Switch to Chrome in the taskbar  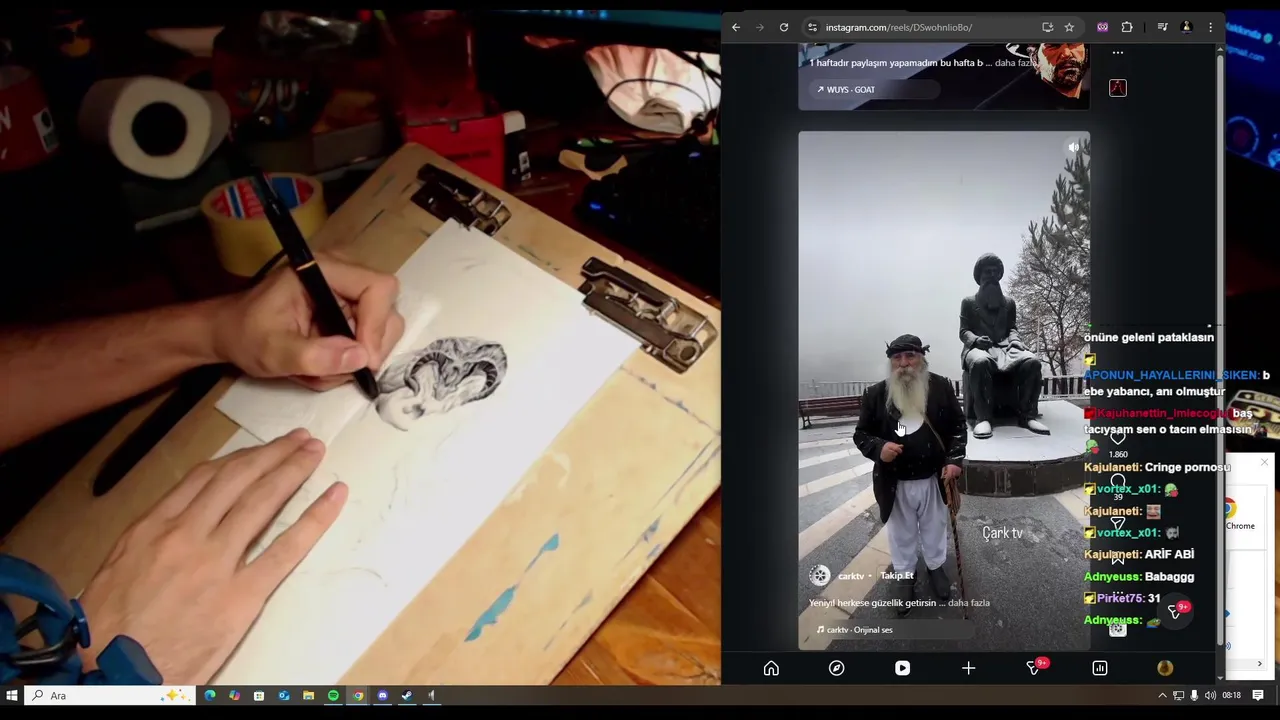tap(358, 695)
